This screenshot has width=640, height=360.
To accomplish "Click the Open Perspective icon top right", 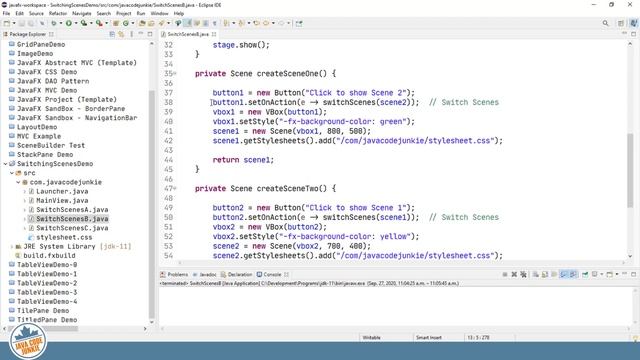I will pyautogui.click(x=620, y=23).
